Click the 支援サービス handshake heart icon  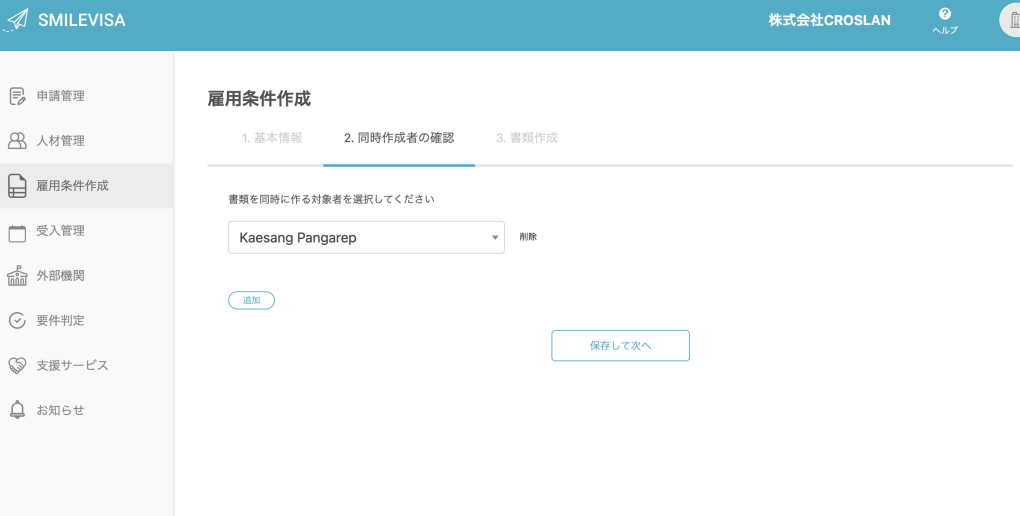(17, 365)
